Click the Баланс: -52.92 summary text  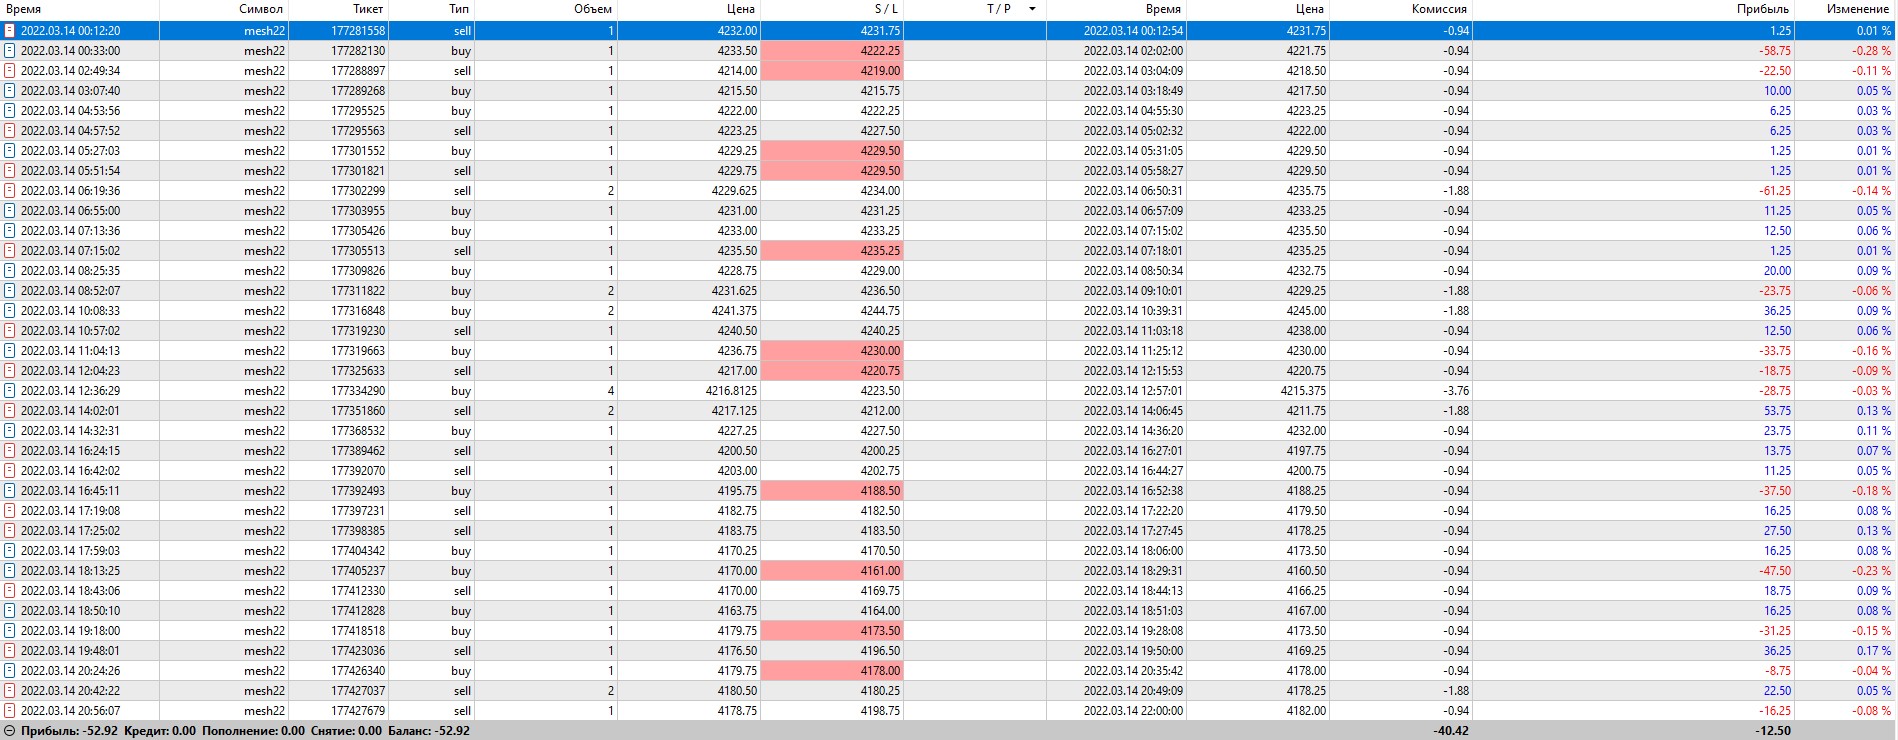[429, 731]
